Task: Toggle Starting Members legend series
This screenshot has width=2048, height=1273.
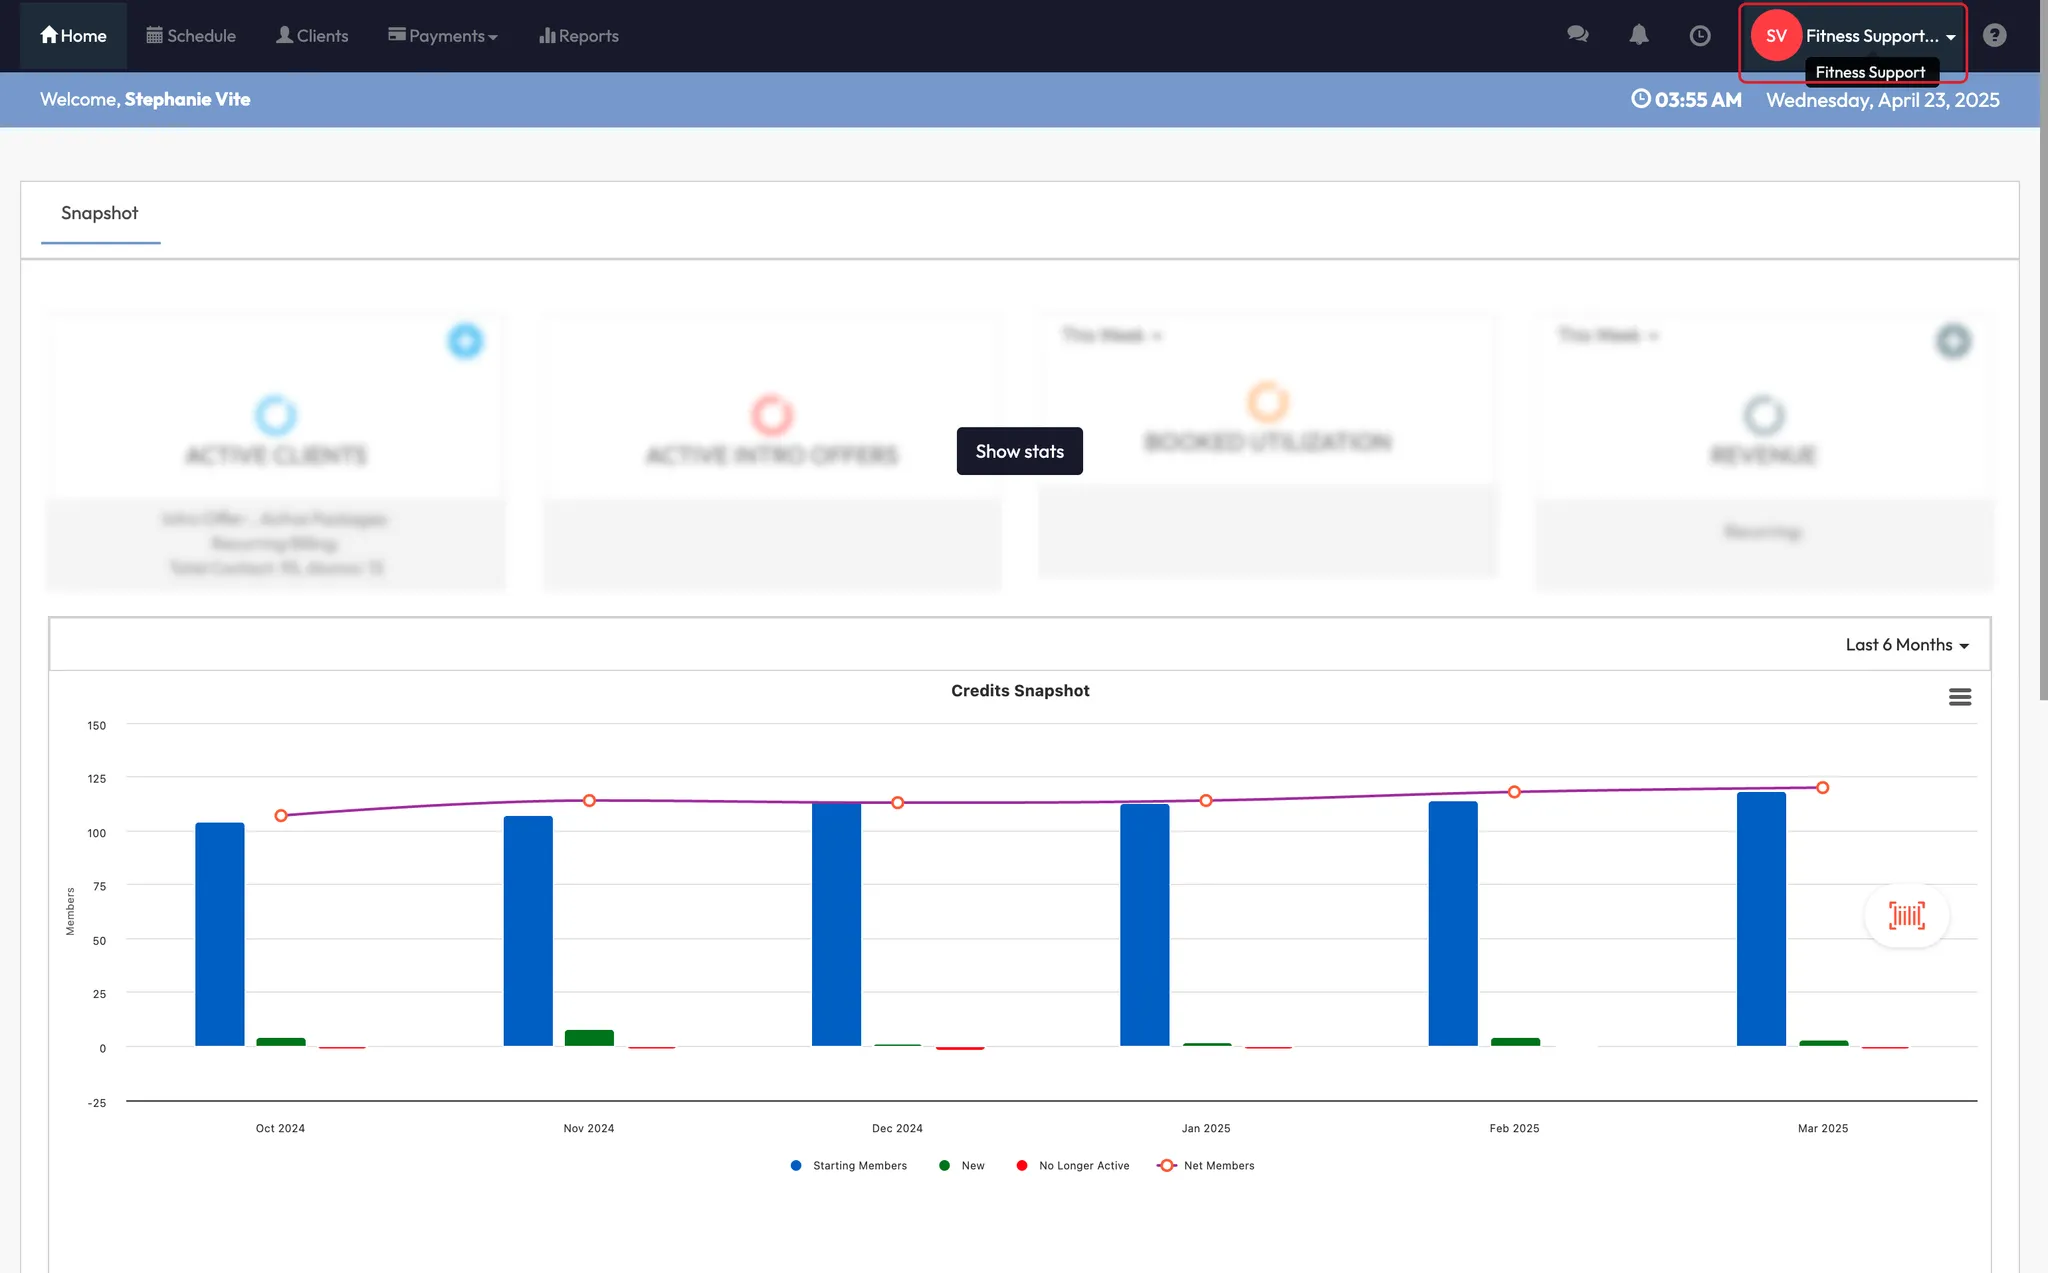Action: point(859,1166)
